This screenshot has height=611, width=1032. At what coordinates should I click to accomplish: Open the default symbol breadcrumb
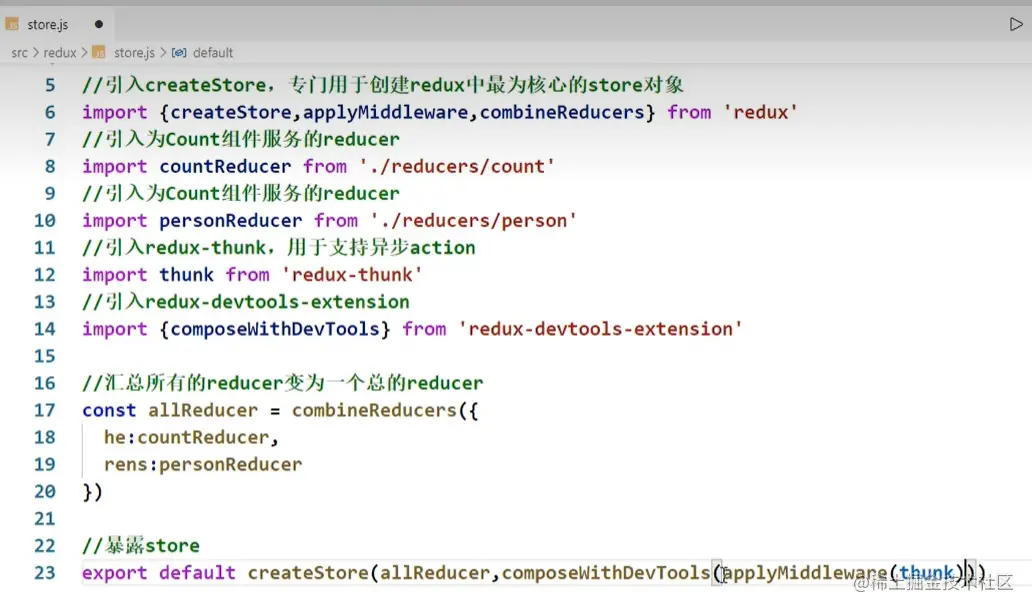213,53
